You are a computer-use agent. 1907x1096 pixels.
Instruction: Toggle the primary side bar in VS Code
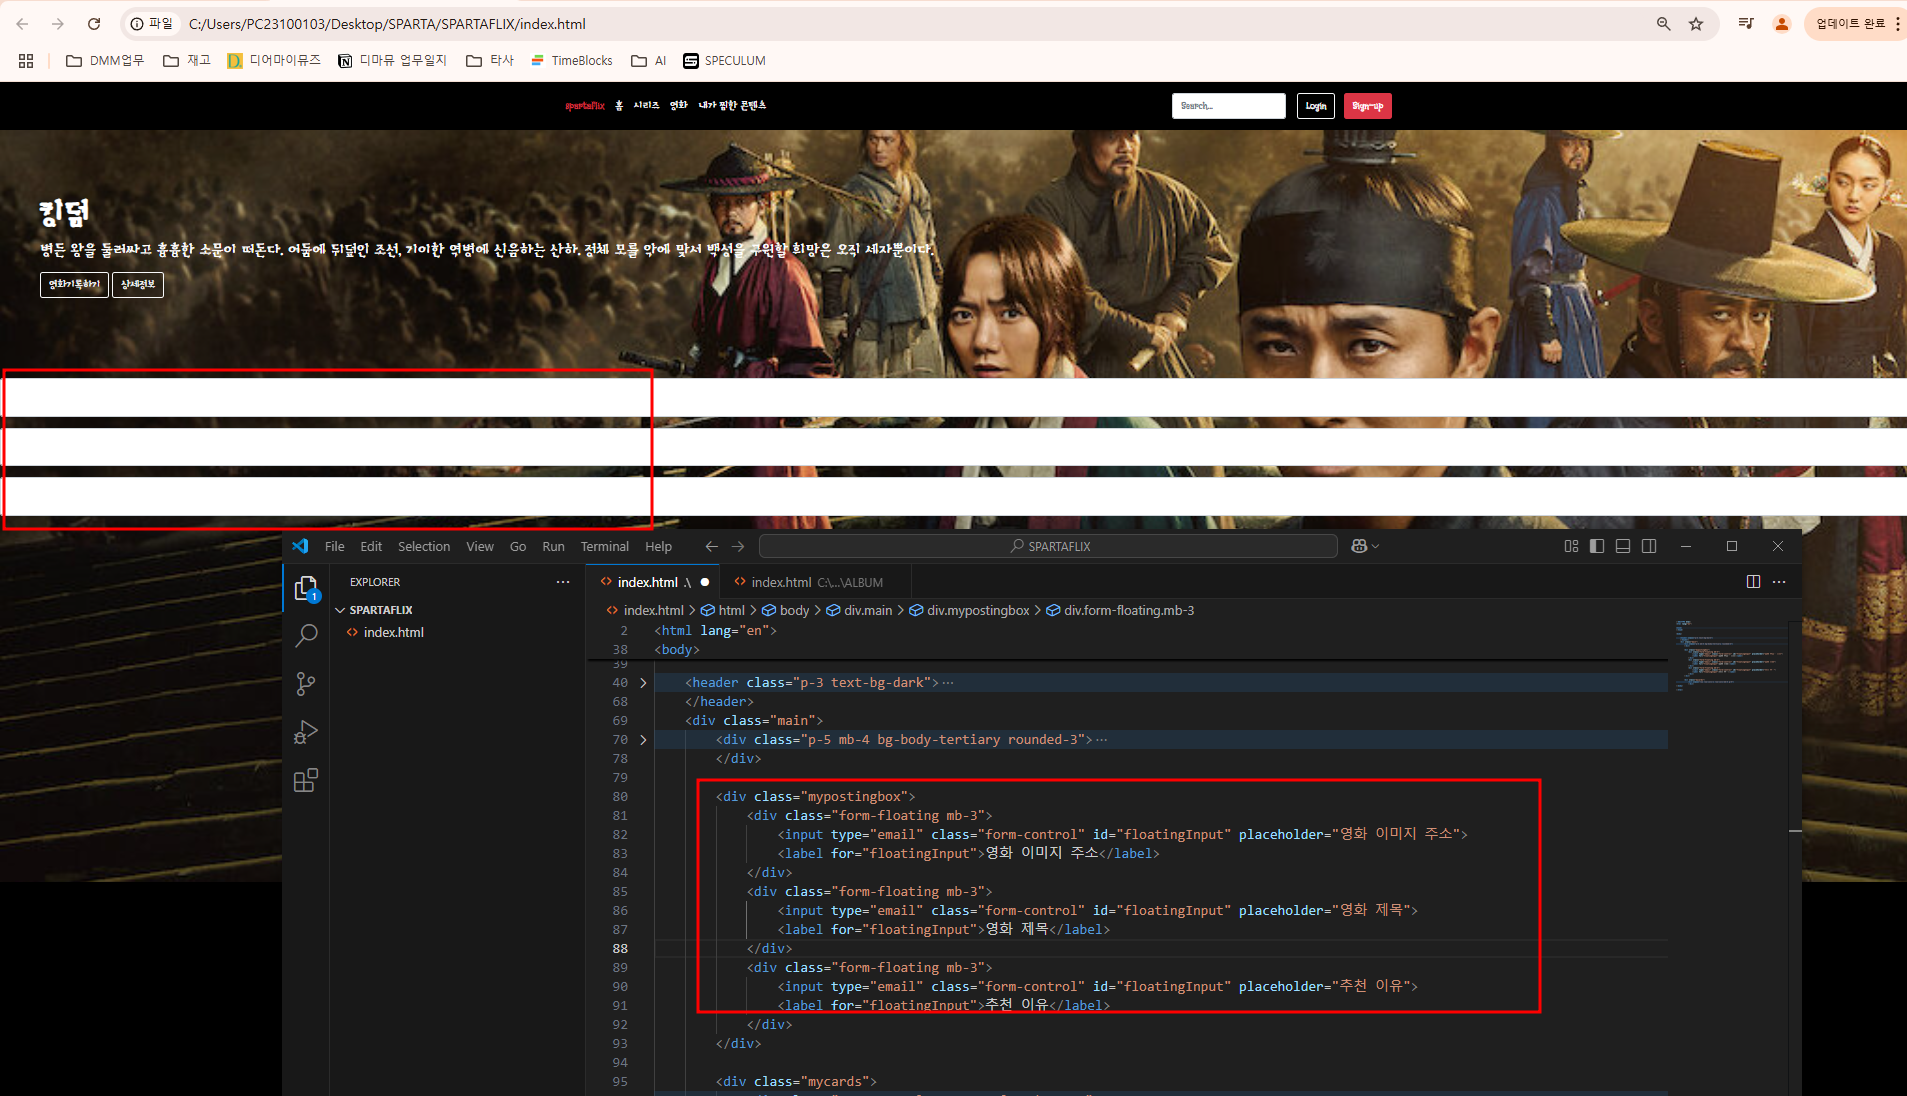[x=1597, y=546]
